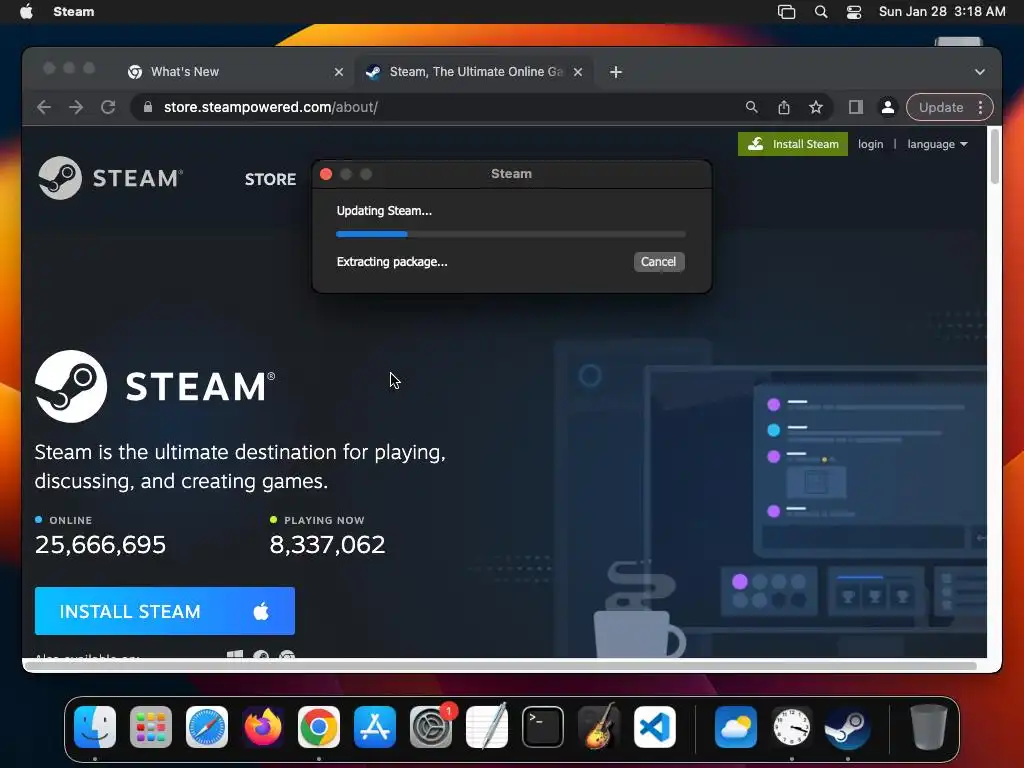
Task: Click the Steam logo in page header
Action: 110,178
